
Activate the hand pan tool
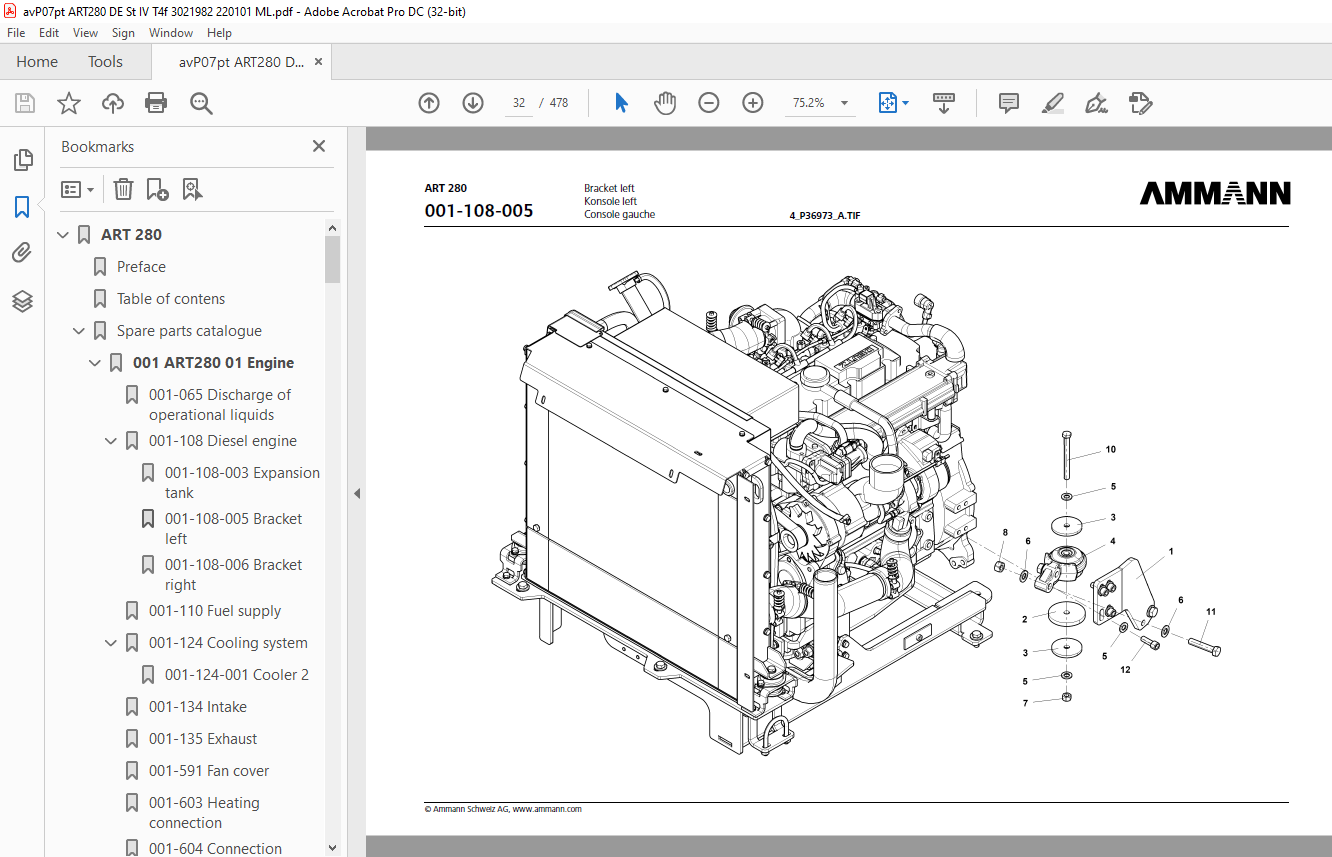point(665,103)
